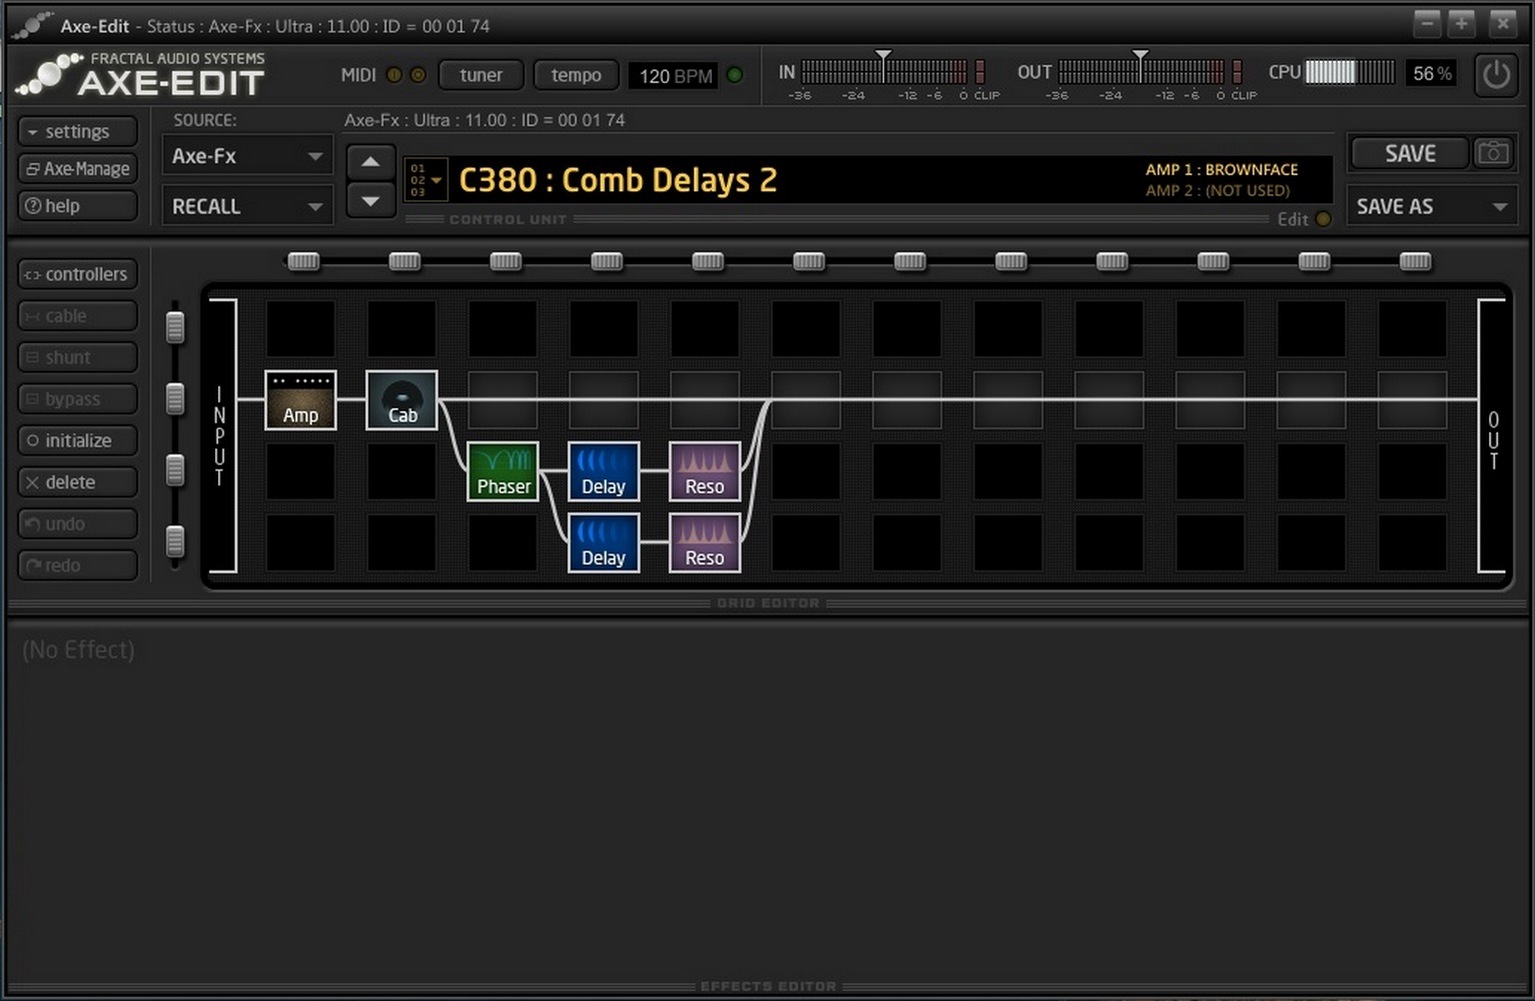Click the first MIDI indicator light
Screen dimensions: 1535x1001
point(394,75)
